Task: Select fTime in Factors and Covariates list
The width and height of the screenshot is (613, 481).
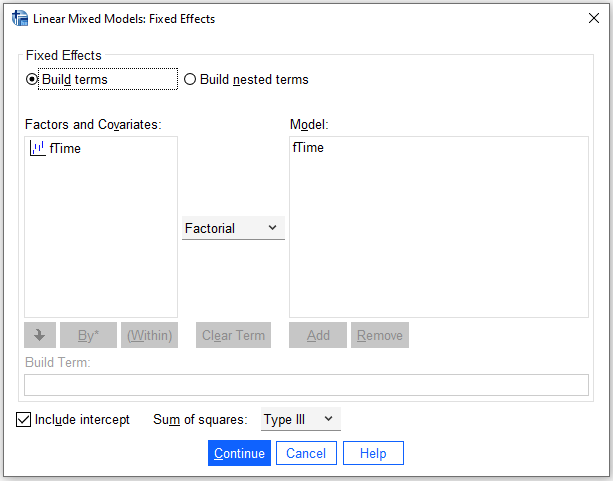Action: pos(65,149)
